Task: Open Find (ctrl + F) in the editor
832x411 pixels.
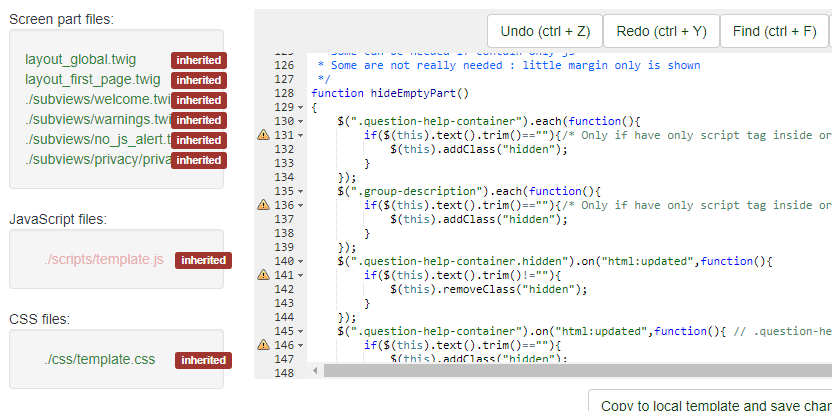Action: tap(773, 31)
